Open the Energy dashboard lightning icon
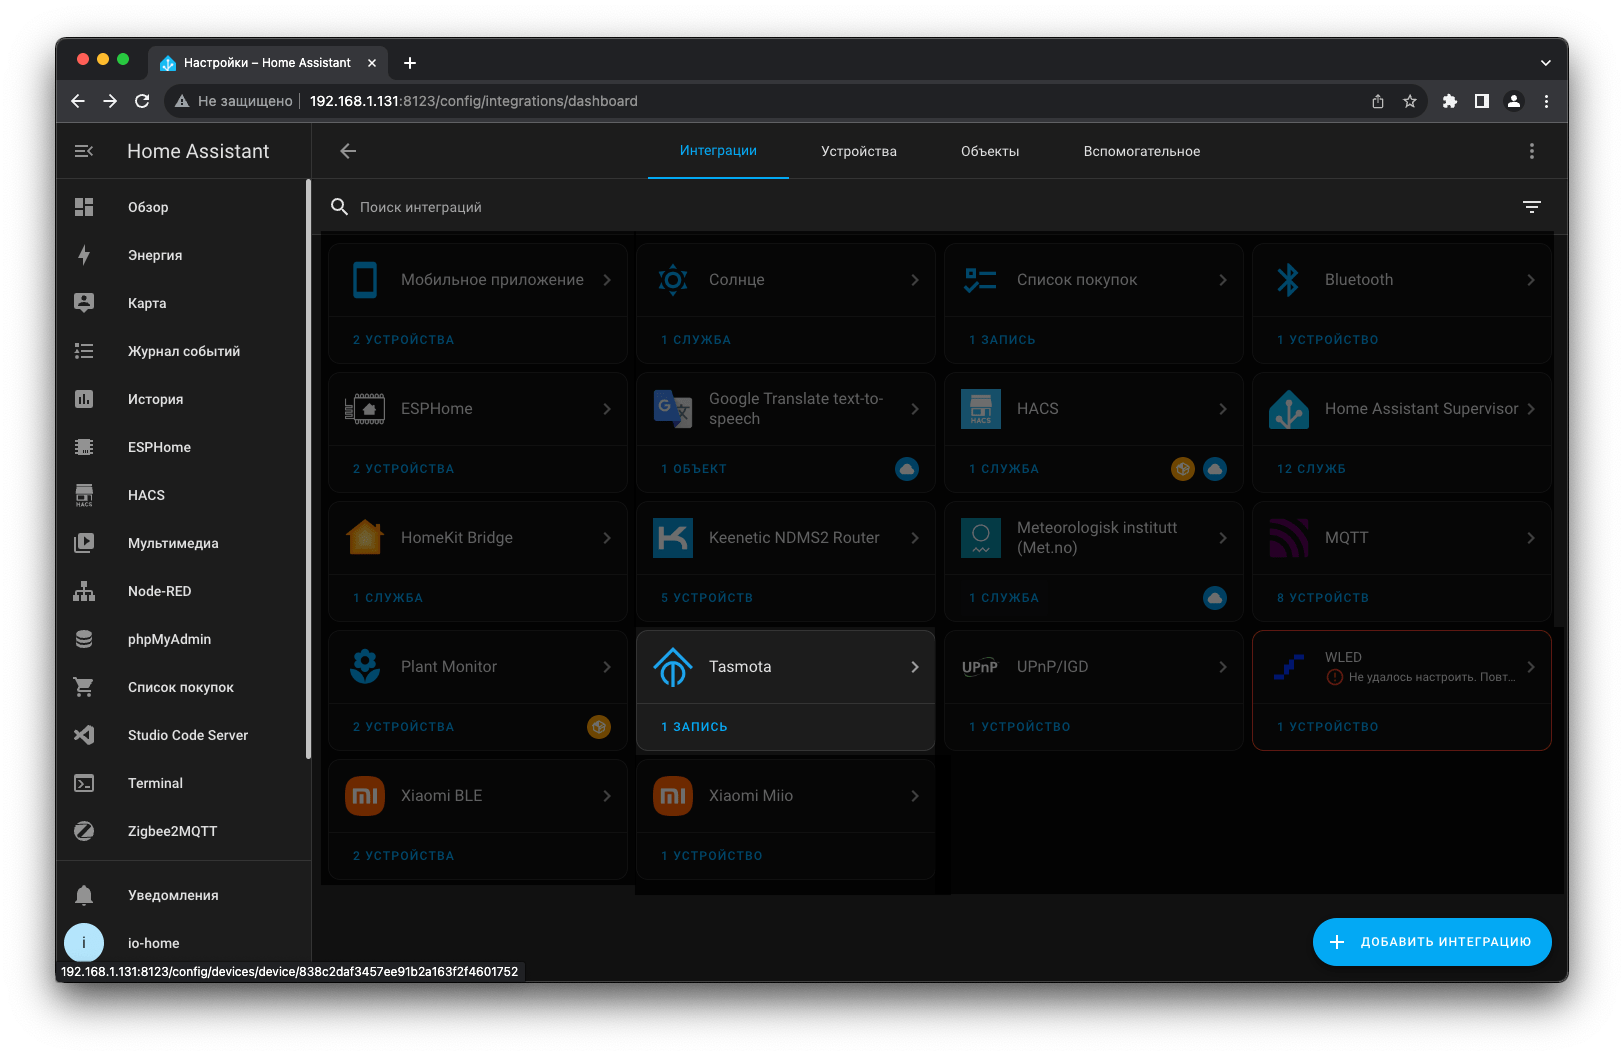 click(x=84, y=255)
